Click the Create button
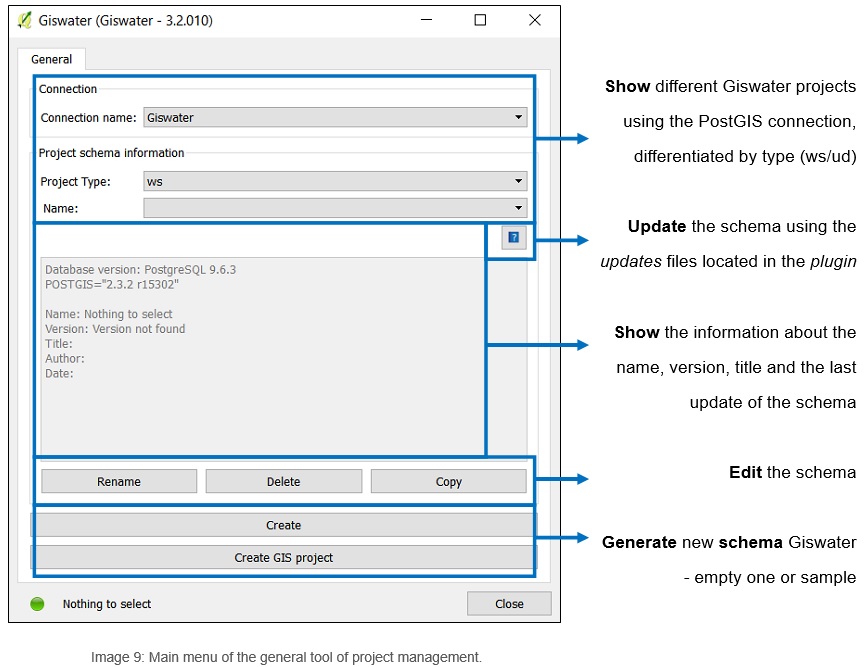Screen dimensions: 868x667 coord(283,525)
